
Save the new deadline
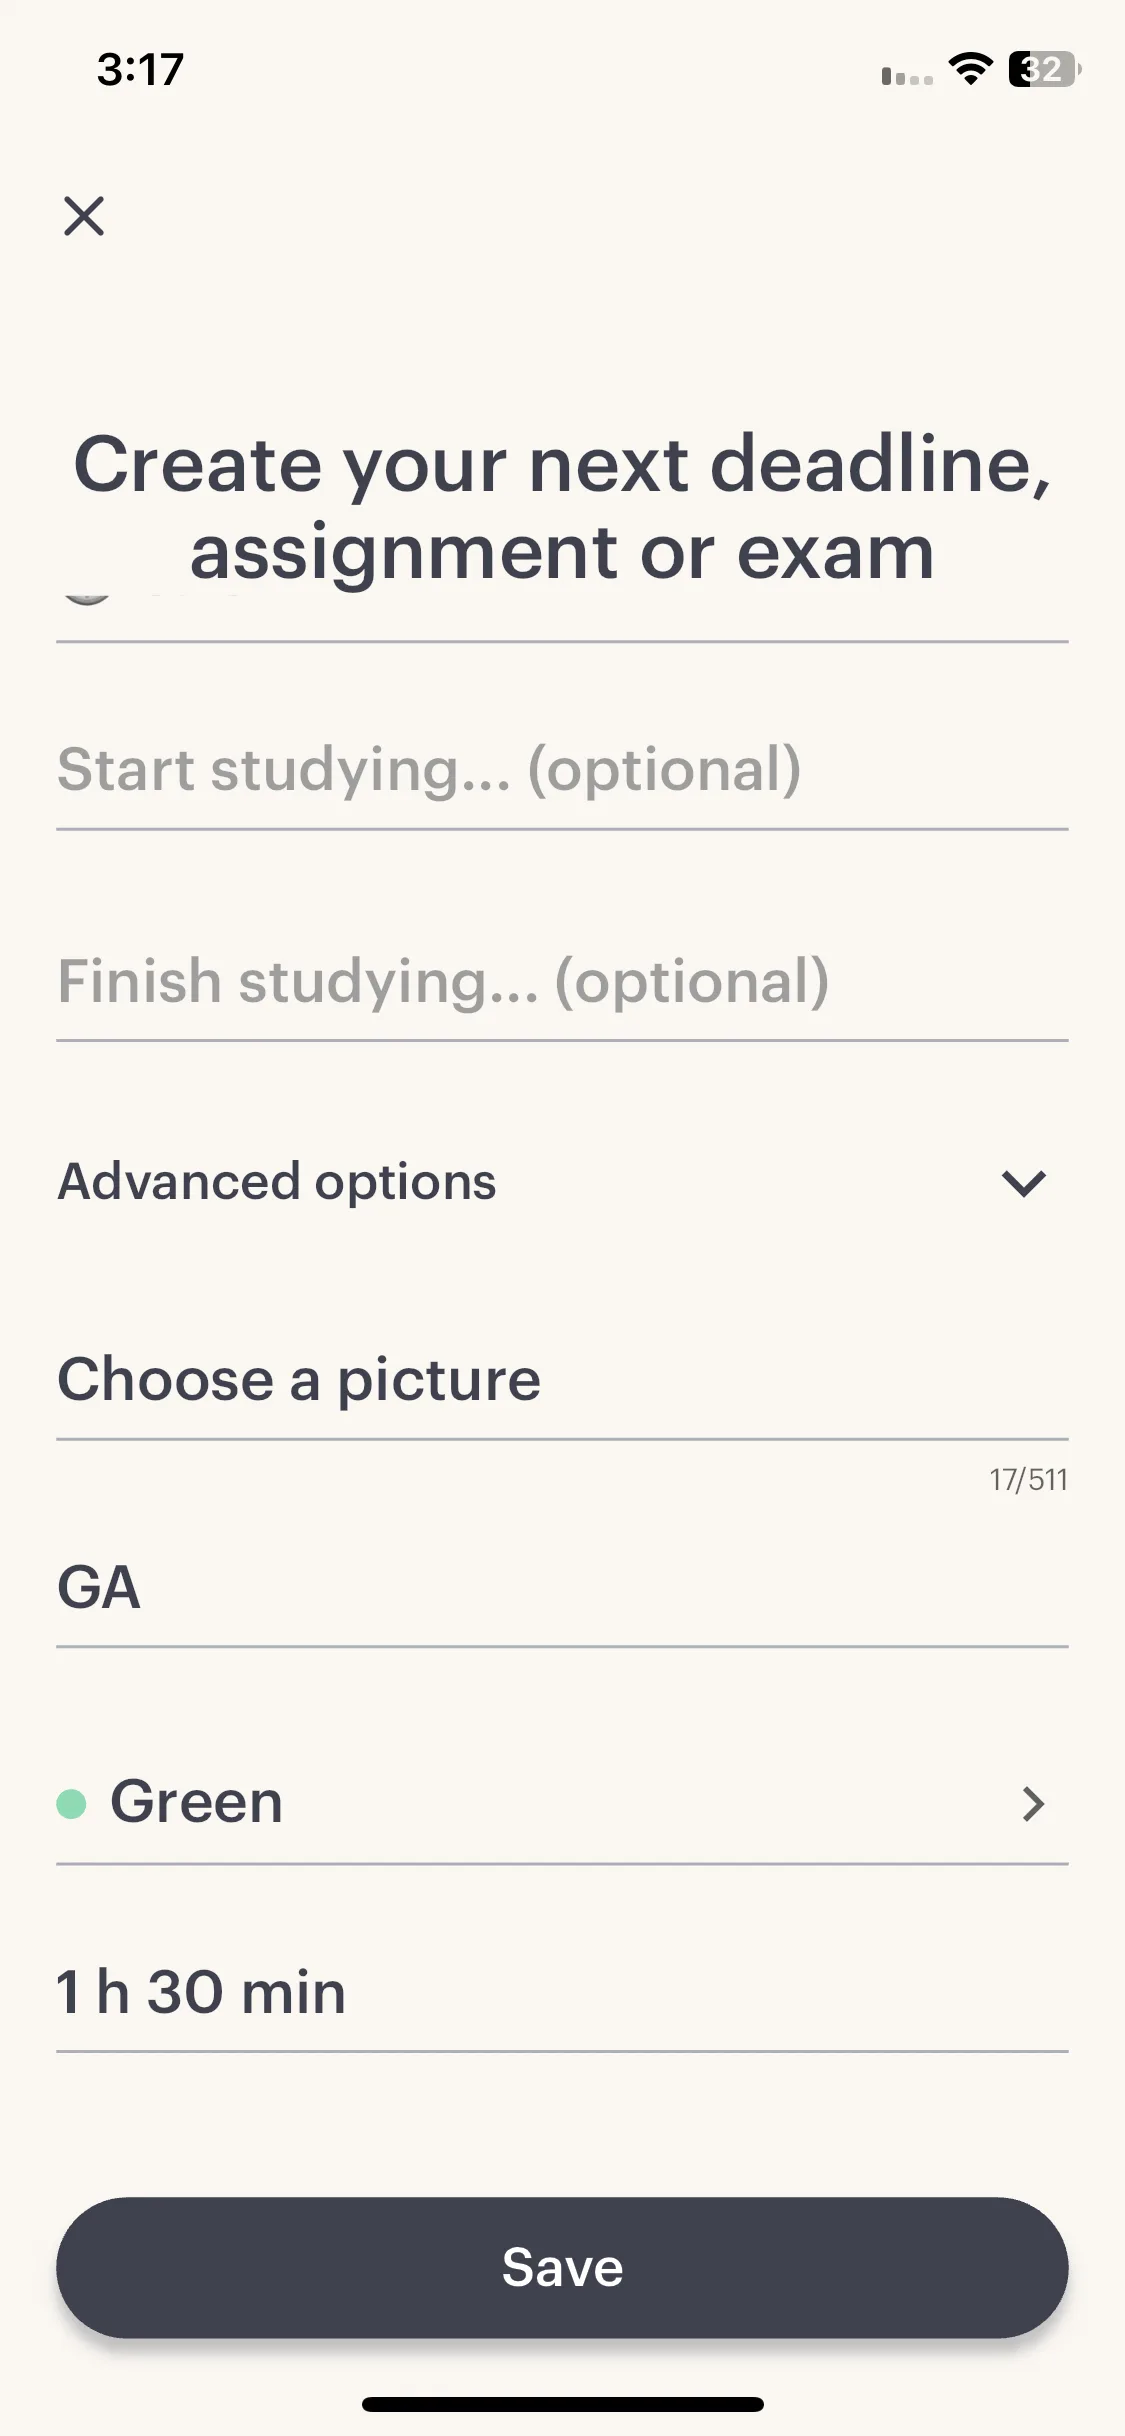point(562,2268)
